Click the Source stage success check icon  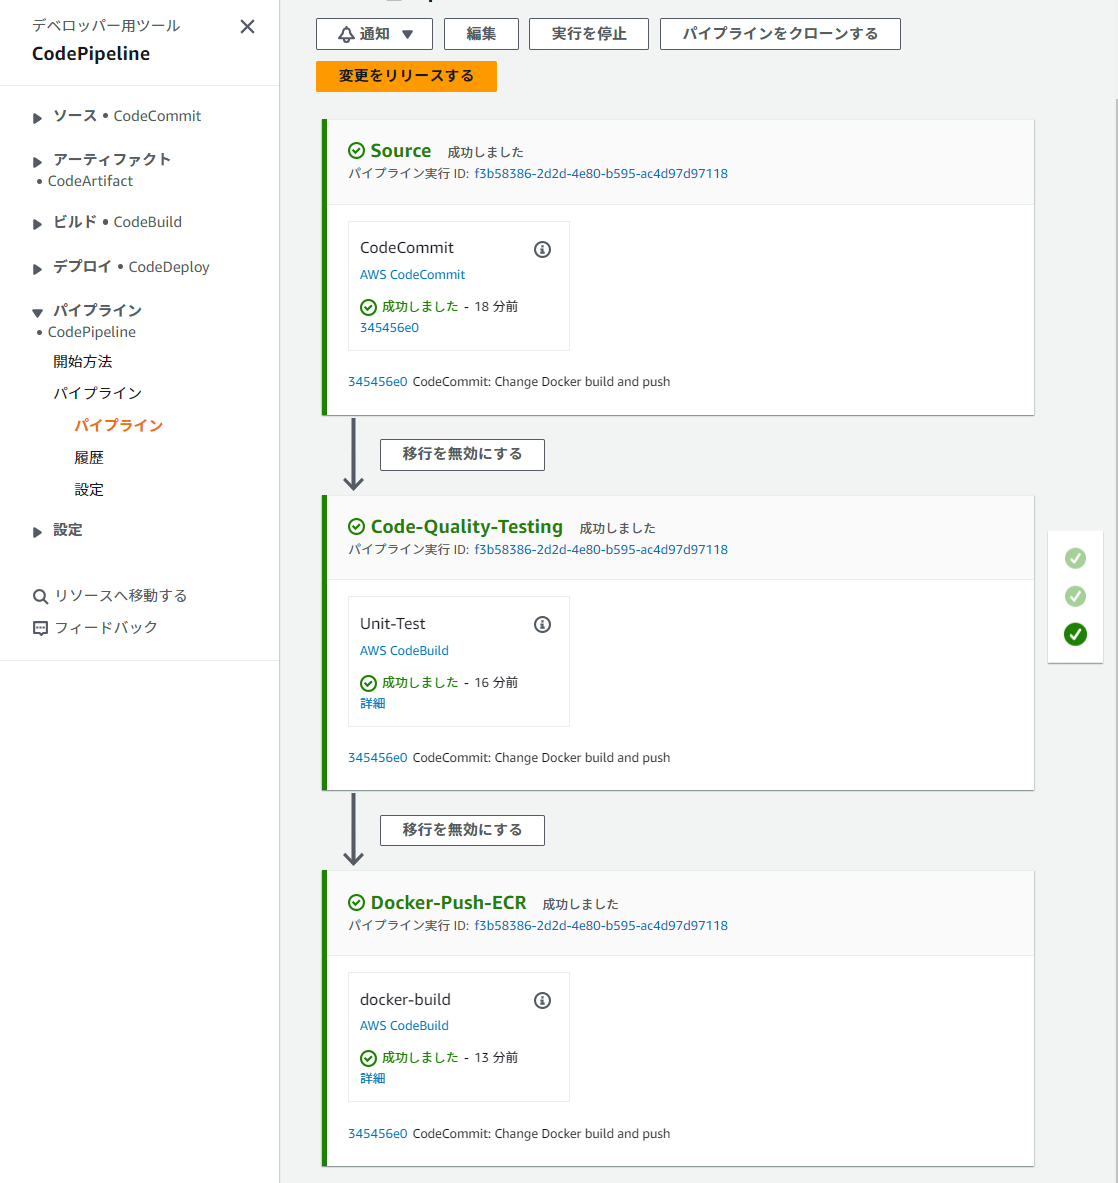(x=356, y=151)
